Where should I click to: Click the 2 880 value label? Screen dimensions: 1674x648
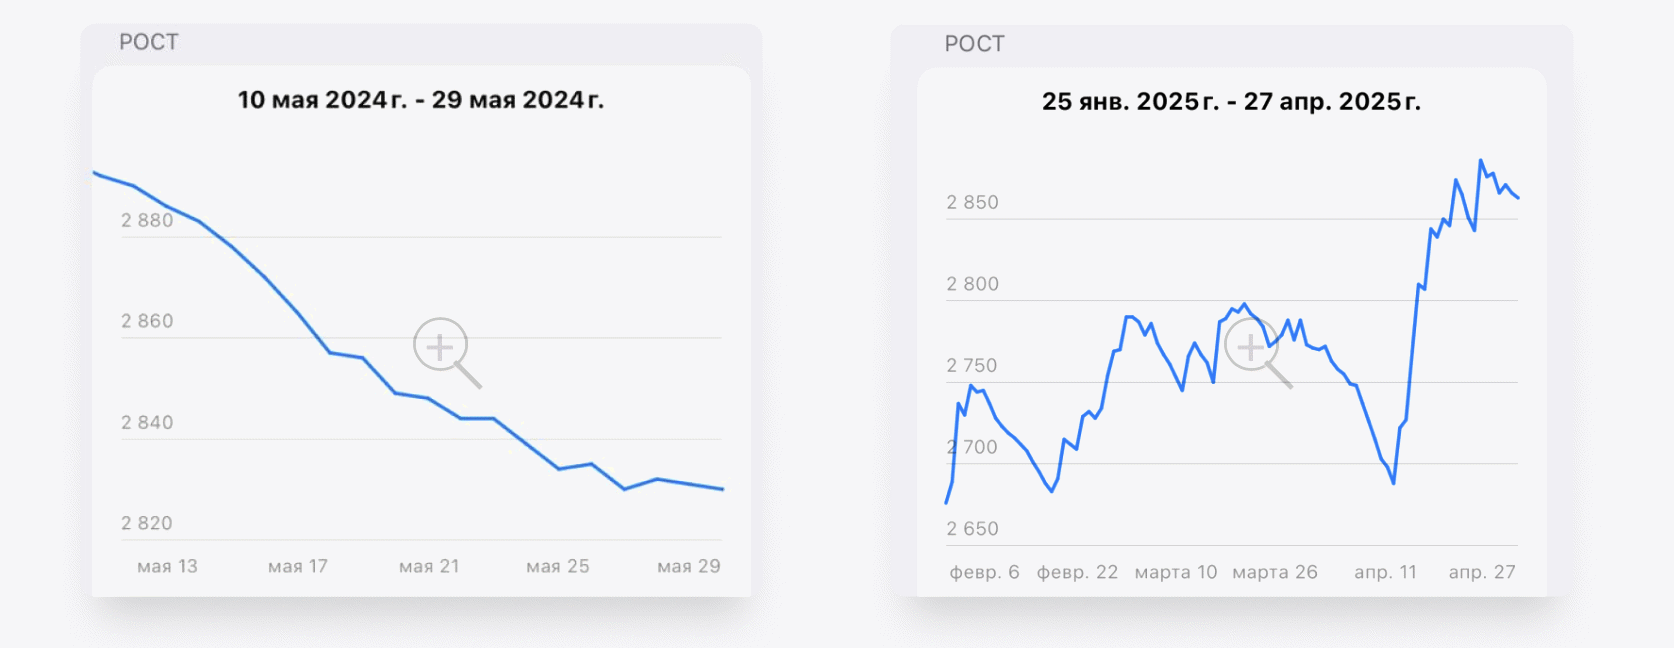point(147,220)
